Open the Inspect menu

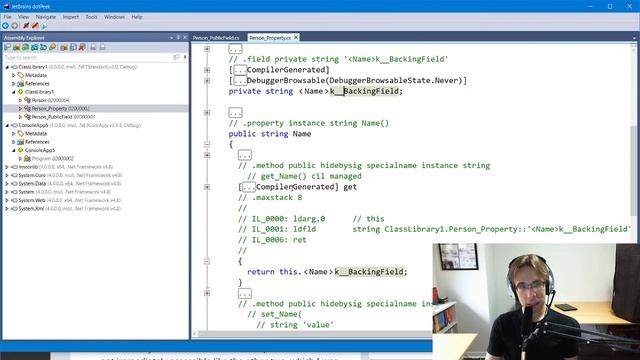(x=71, y=17)
